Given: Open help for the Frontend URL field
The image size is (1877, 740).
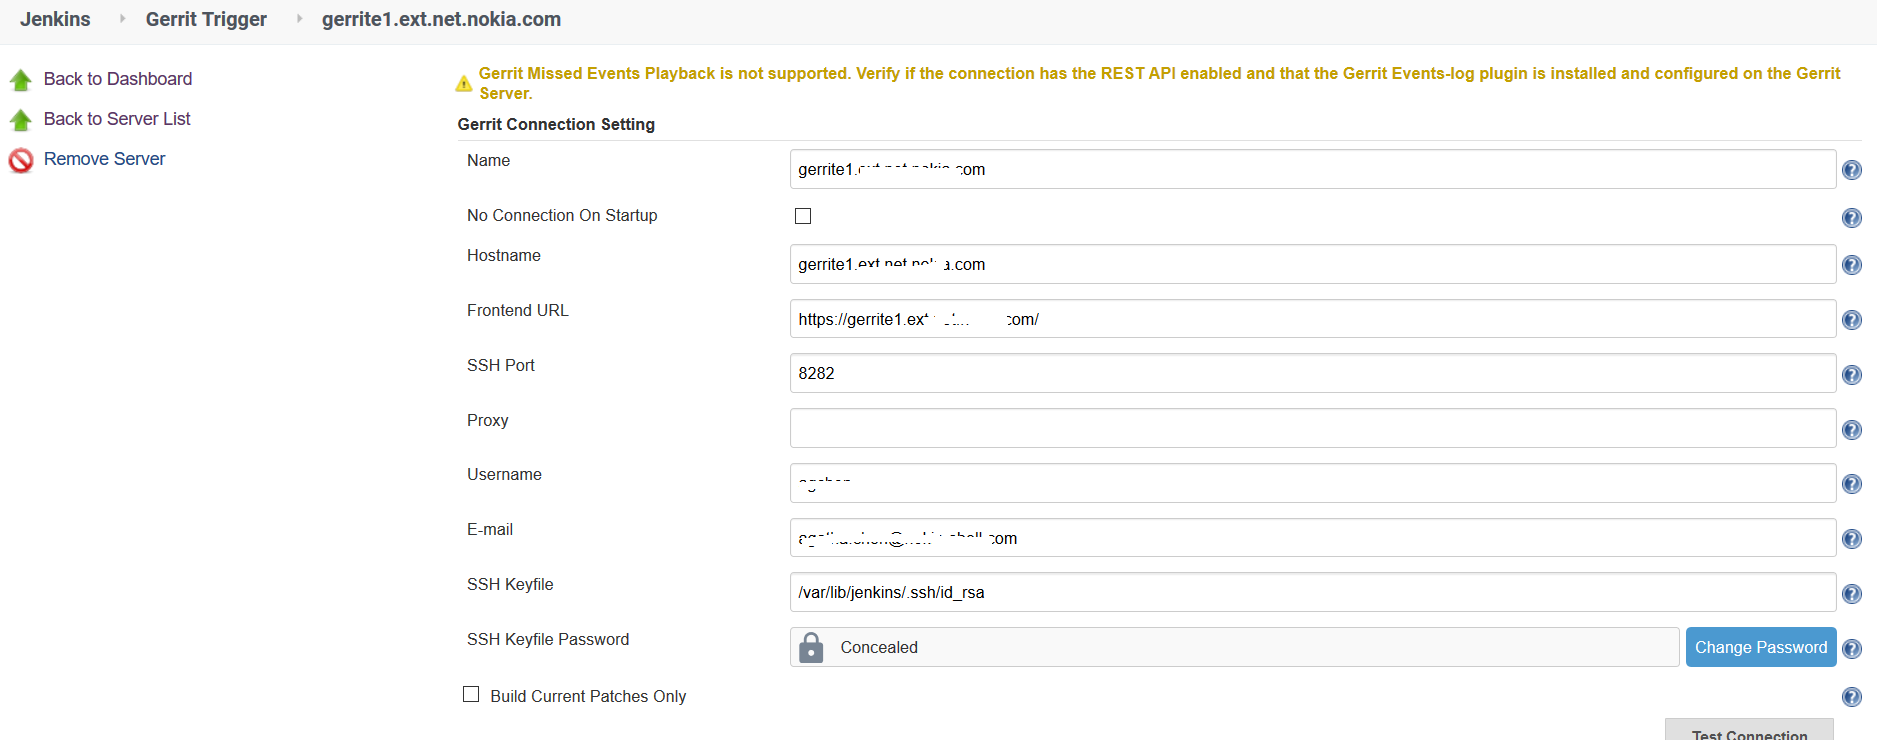Looking at the screenshot, I should coord(1852,320).
